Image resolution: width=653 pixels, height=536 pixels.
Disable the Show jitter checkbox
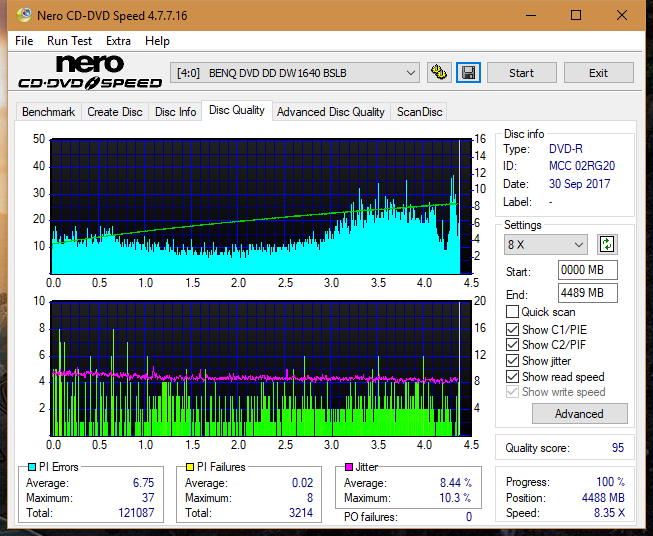tap(512, 361)
